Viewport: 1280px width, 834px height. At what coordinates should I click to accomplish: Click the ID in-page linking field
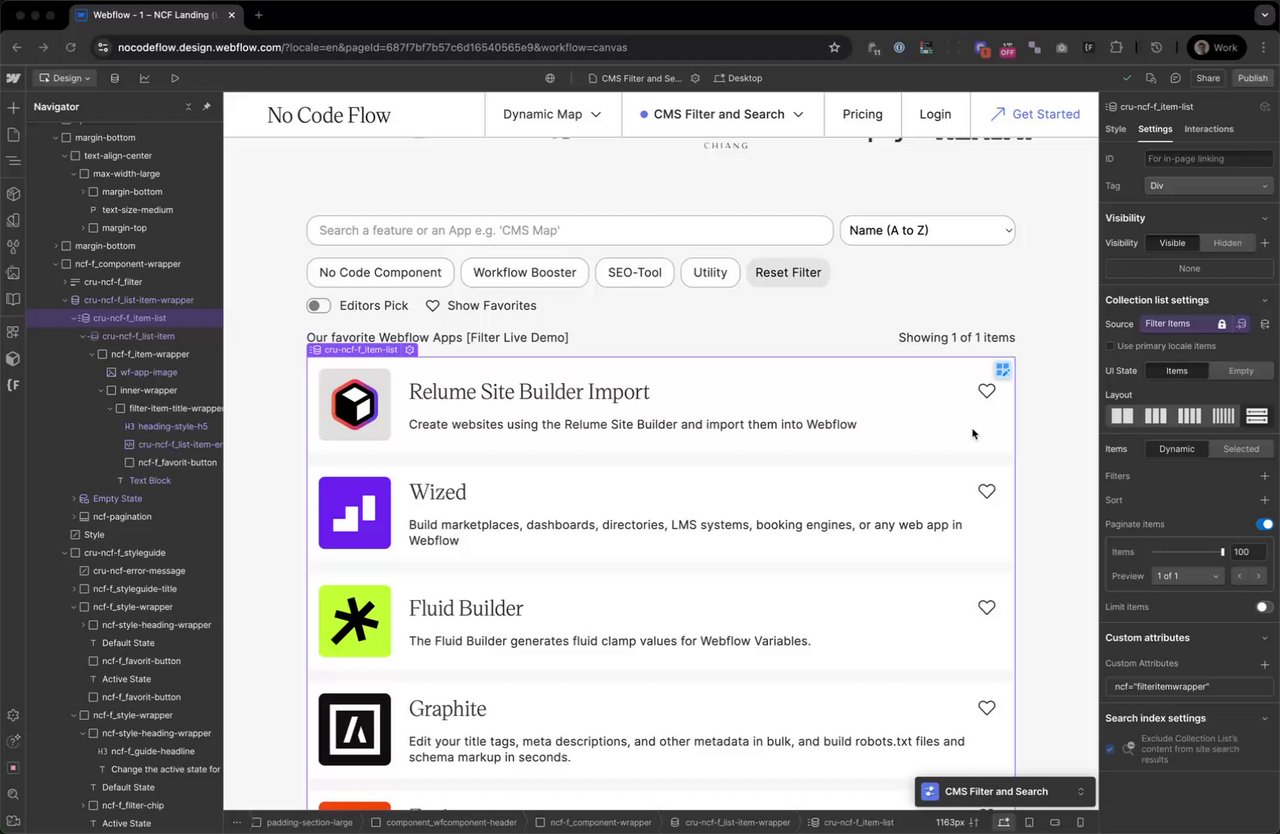tap(1209, 159)
